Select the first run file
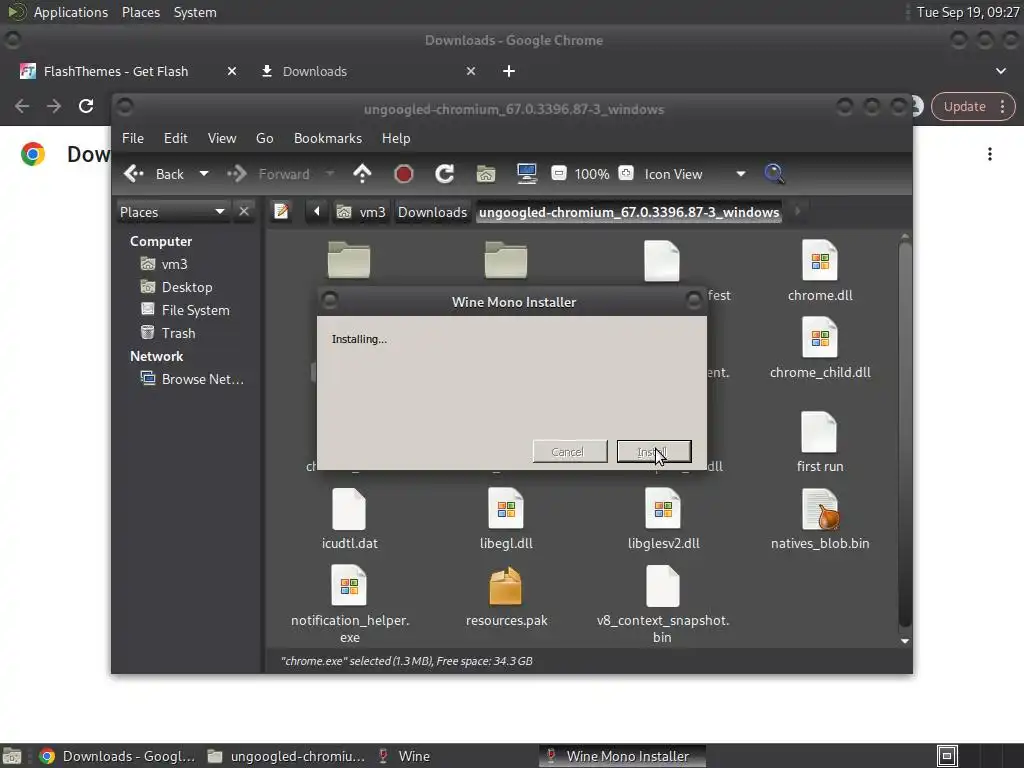Screen dimensions: 1024x768 [820, 441]
